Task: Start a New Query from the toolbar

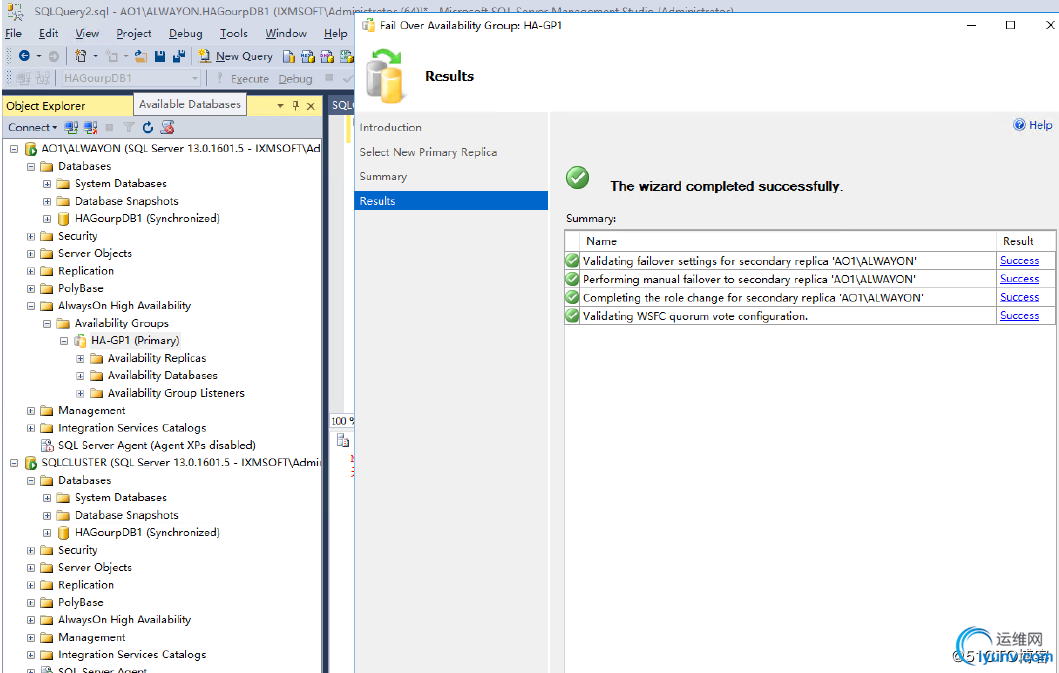Action: (236, 56)
